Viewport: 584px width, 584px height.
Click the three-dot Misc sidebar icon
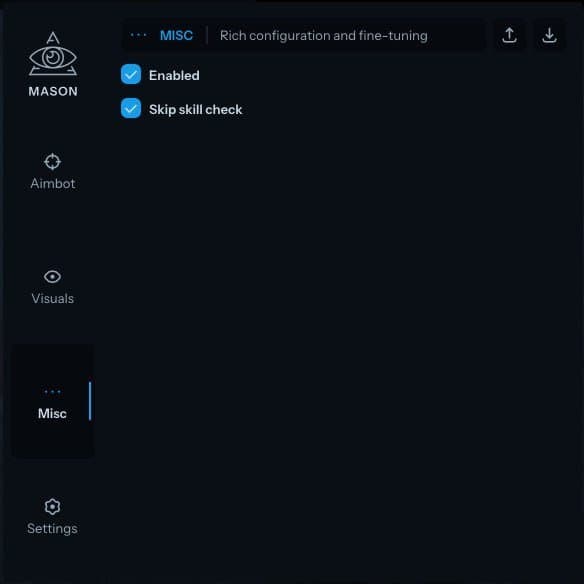coord(53,392)
